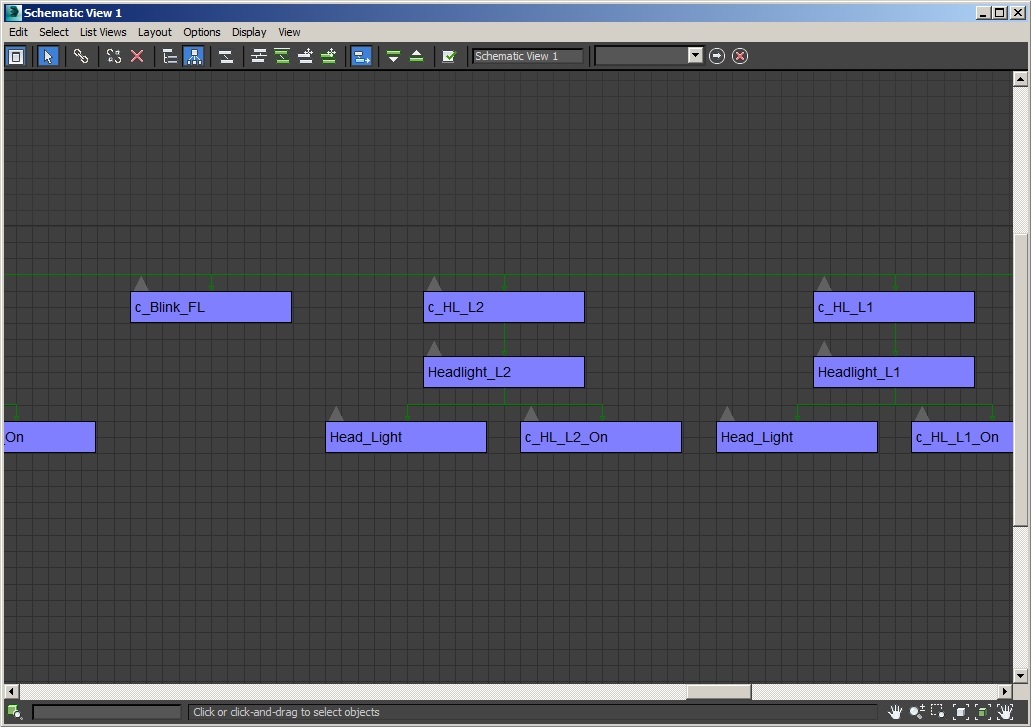Open the Display Floater
Image resolution: width=1031 pixels, height=727 pixels.
(16, 56)
